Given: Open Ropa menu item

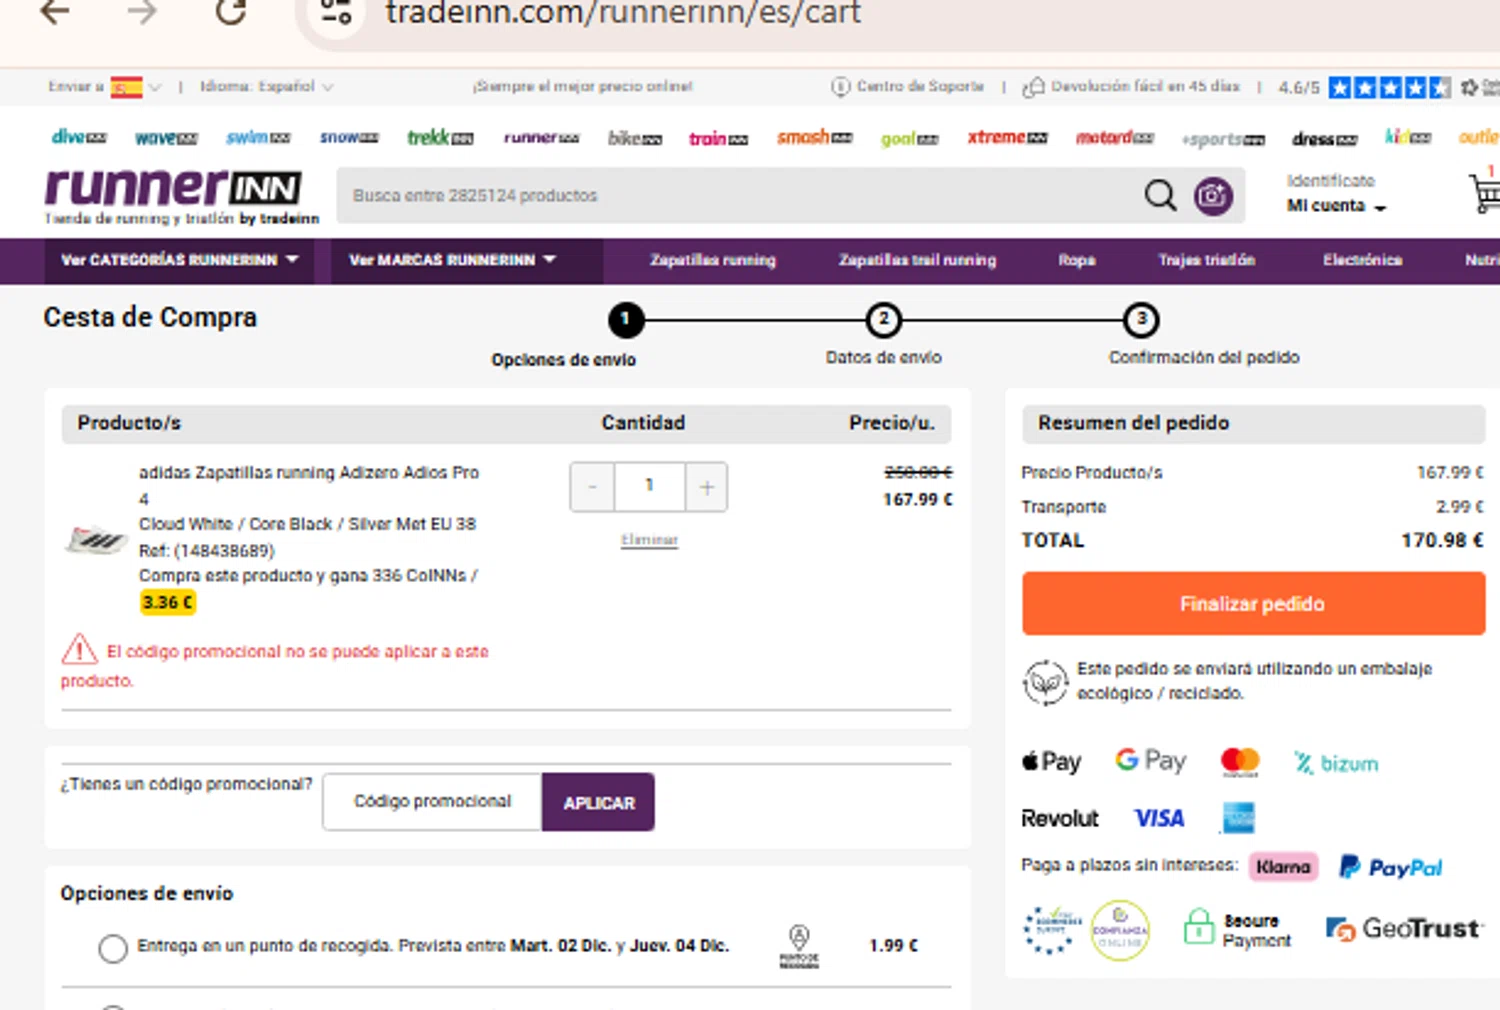Looking at the screenshot, I should [x=1077, y=260].
